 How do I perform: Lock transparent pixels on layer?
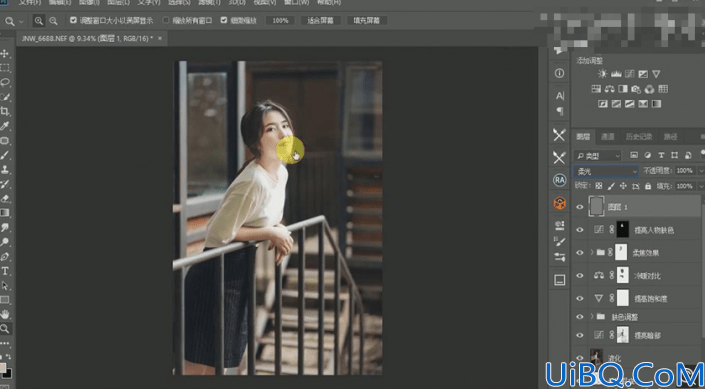[x=598, y=186]
